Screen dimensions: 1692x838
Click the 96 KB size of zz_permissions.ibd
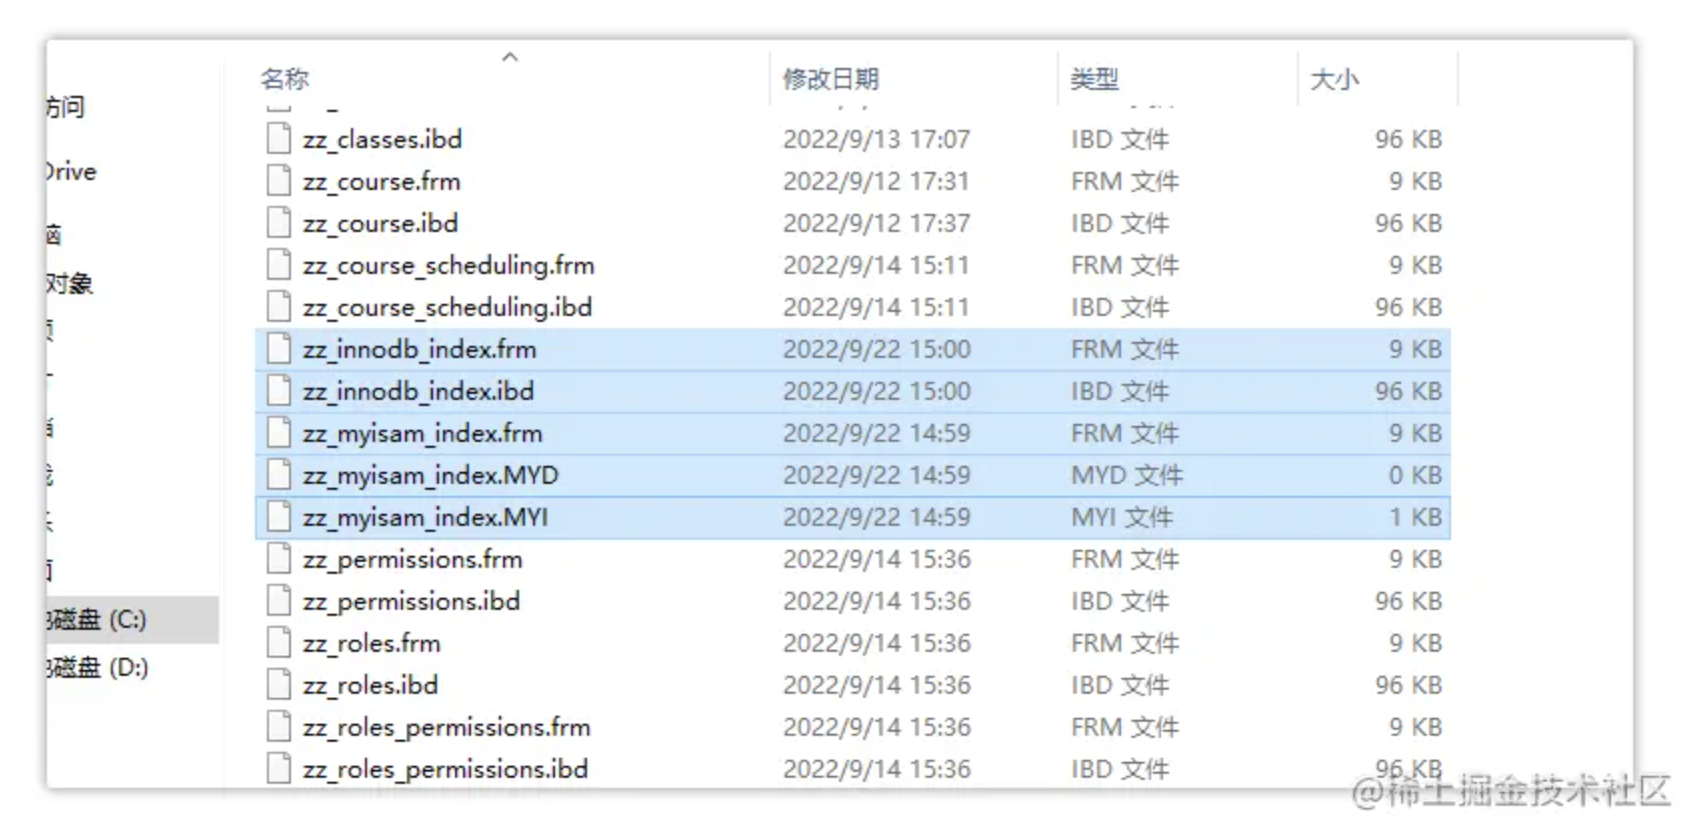click(1408, 601)
